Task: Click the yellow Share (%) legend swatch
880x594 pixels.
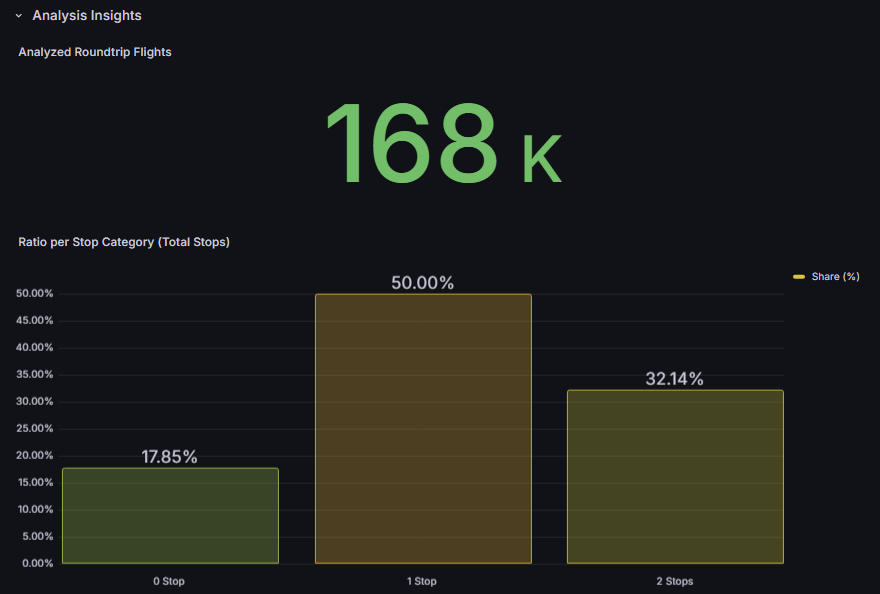Action: pos(799,277)
